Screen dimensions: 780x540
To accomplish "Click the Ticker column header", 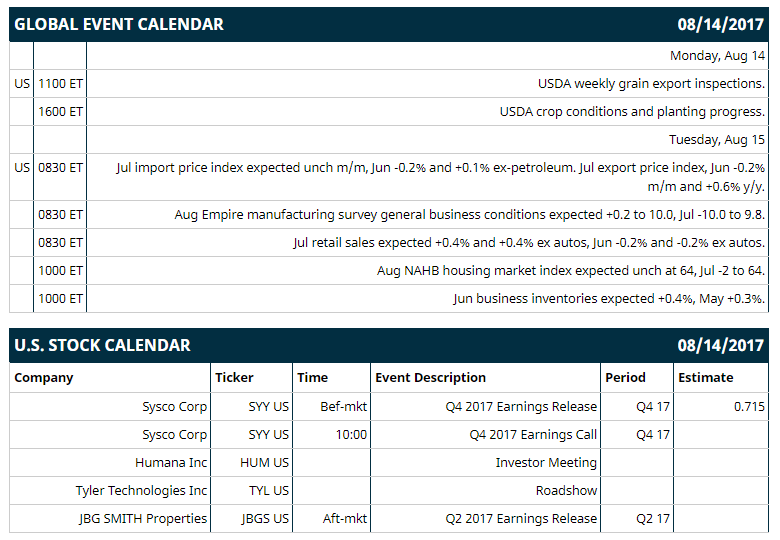I will pos(234,378).
